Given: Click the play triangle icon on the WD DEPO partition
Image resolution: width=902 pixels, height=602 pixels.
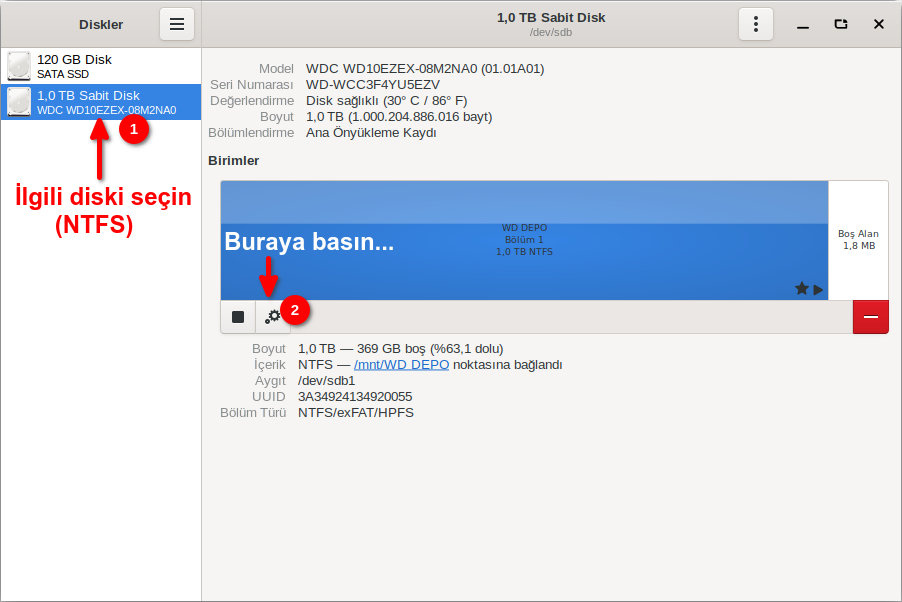Looking at the screenshot, I should (818, 290).
